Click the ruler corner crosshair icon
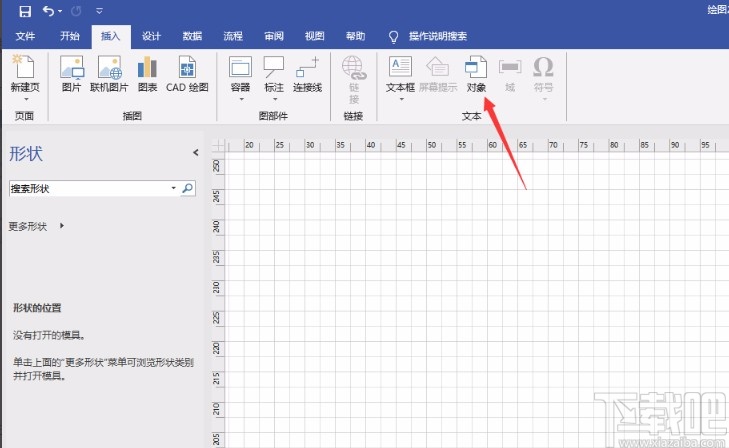 [219, 145]
